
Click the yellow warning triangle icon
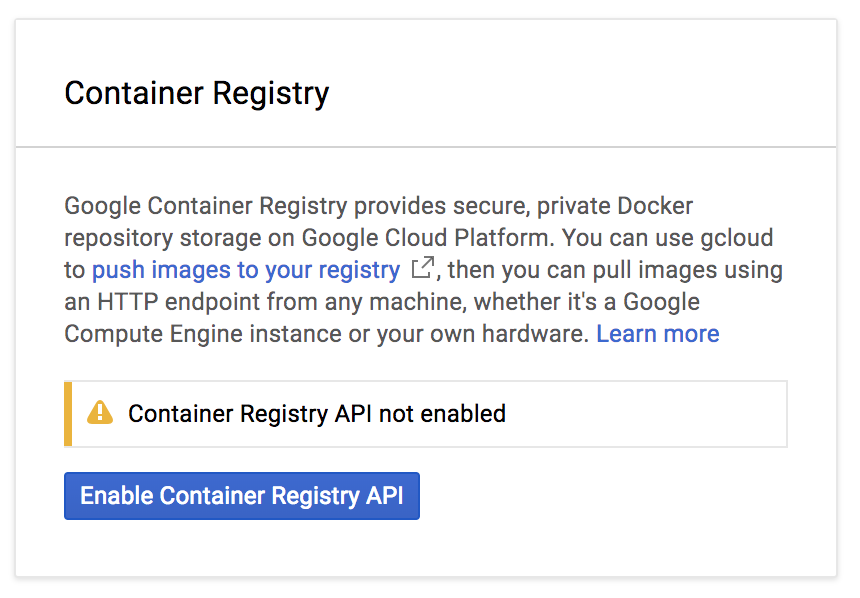tap(100, 412)
